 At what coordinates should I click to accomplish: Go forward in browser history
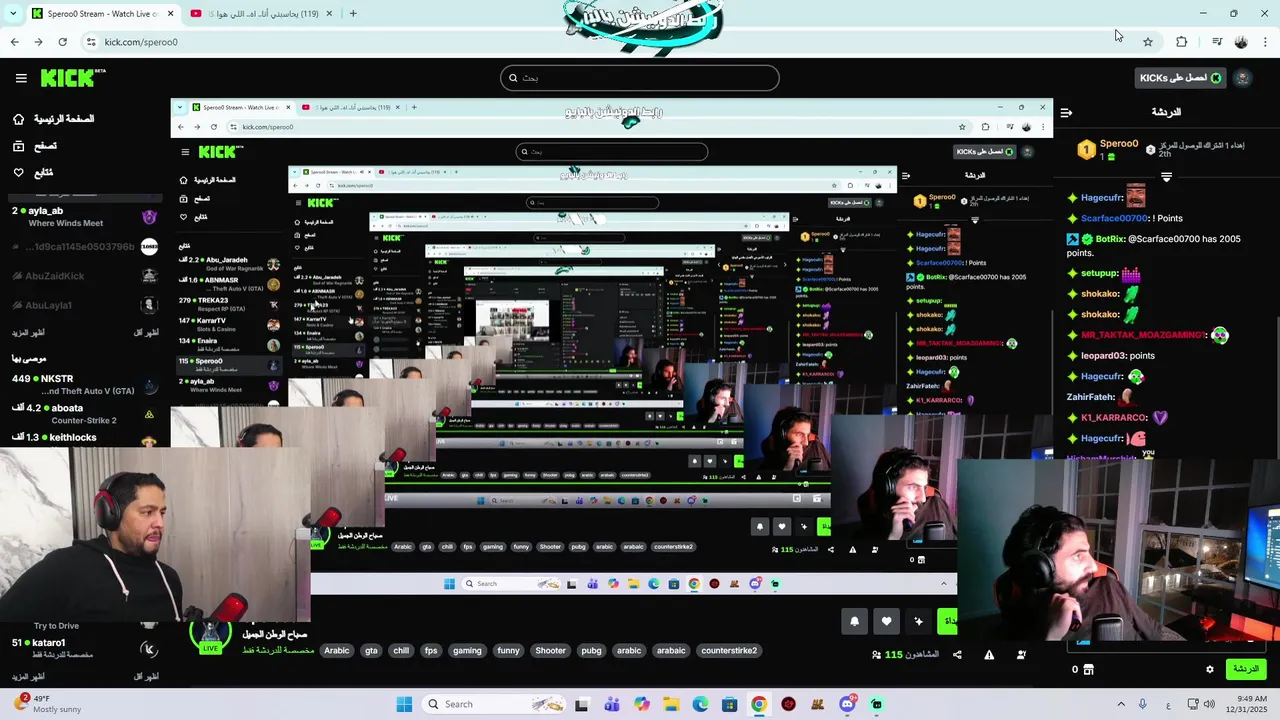point(38,42)
